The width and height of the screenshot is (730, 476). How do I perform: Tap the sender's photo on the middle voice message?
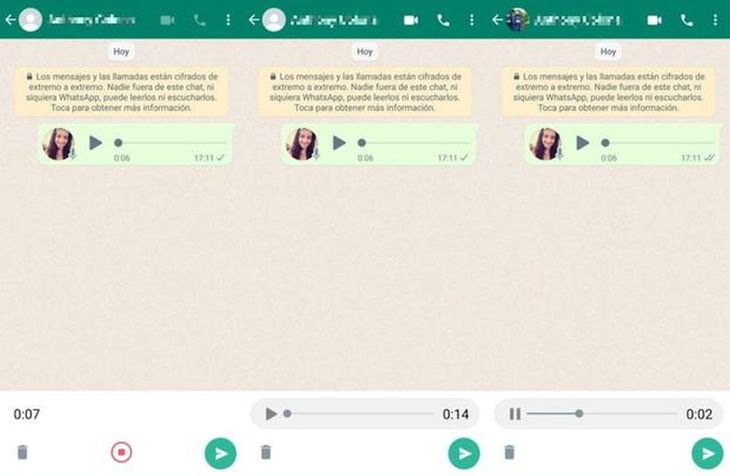(301, 144)
